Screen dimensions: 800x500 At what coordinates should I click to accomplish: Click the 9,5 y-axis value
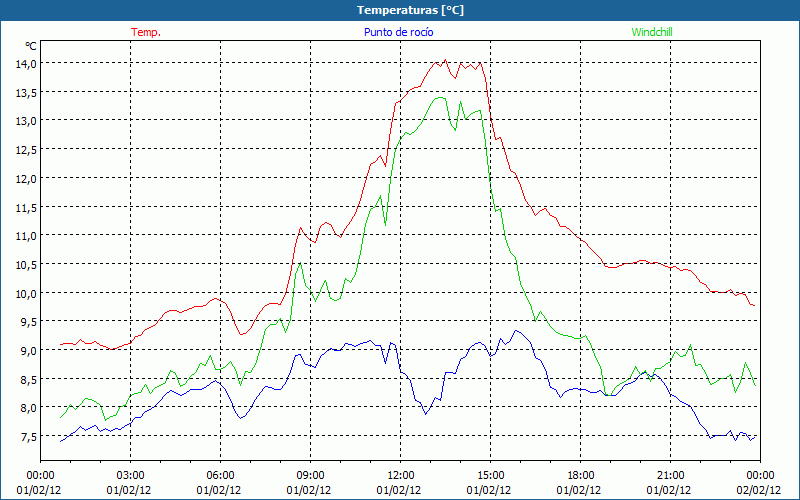click(28, 321)
